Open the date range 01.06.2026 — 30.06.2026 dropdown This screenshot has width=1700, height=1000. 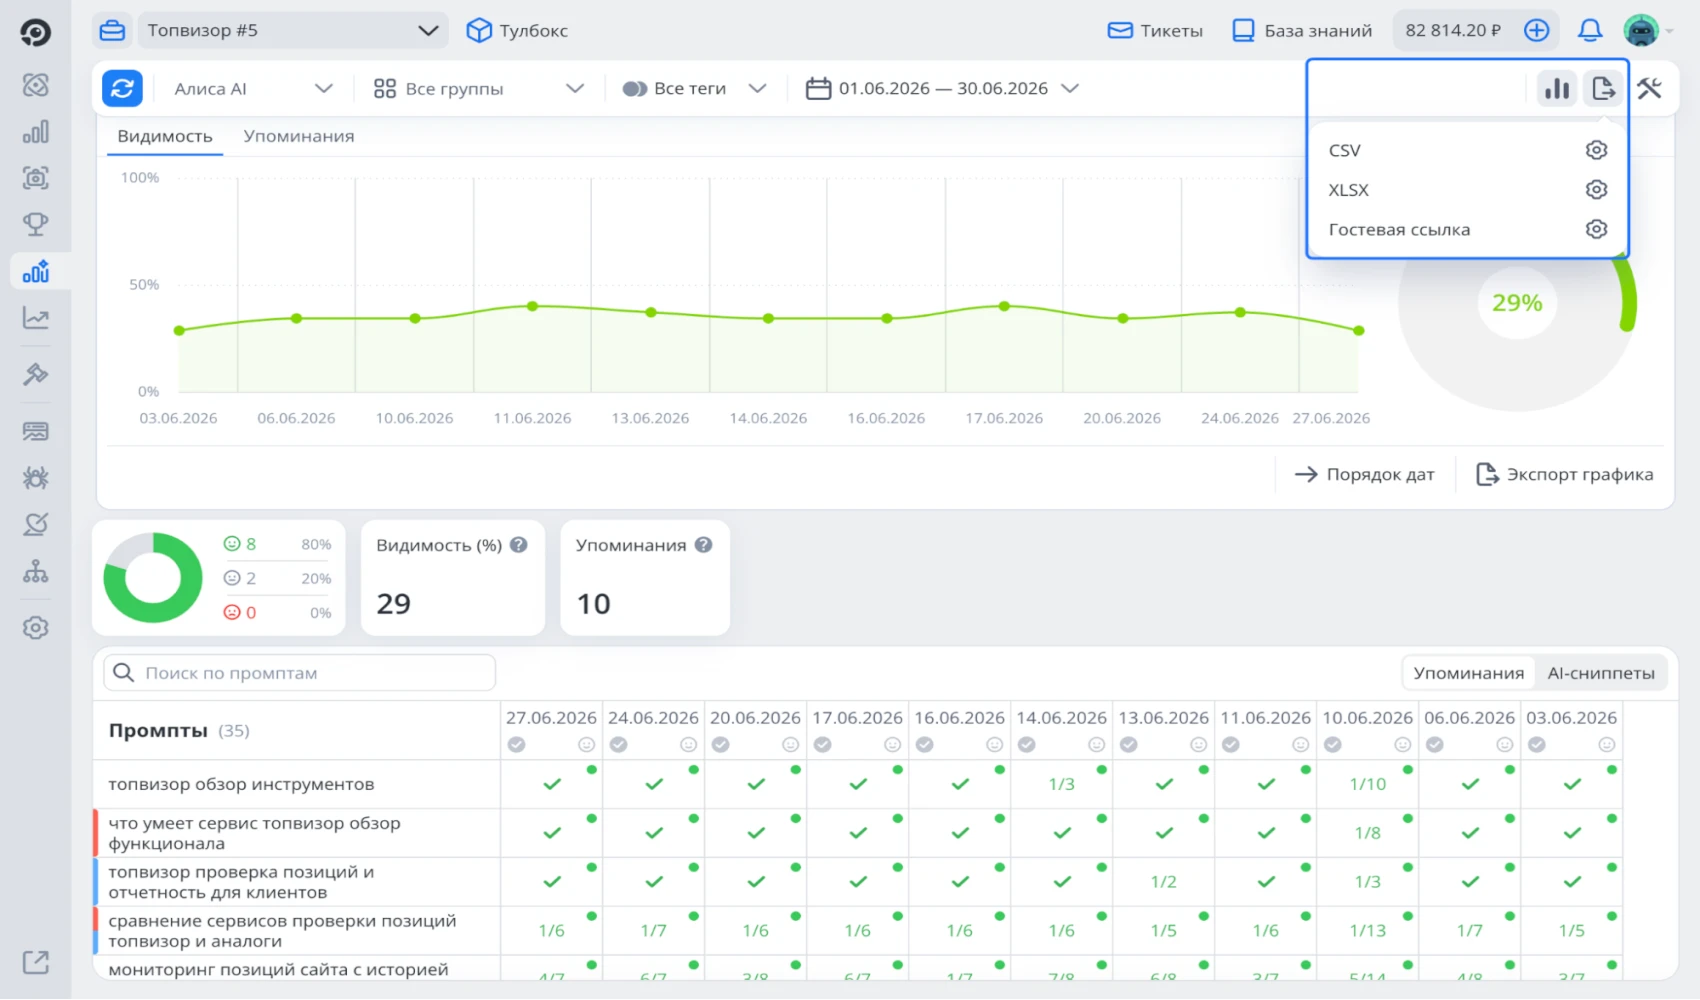pyautogui.click(x=943, y=89)
